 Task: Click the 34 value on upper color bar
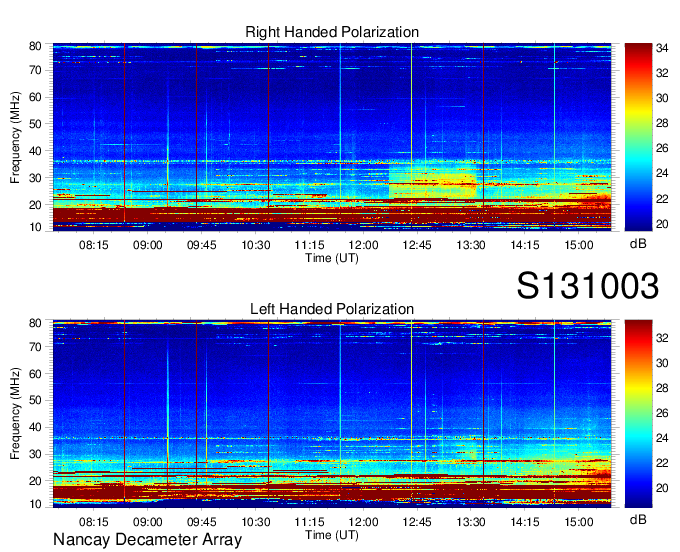pos(662,48)
